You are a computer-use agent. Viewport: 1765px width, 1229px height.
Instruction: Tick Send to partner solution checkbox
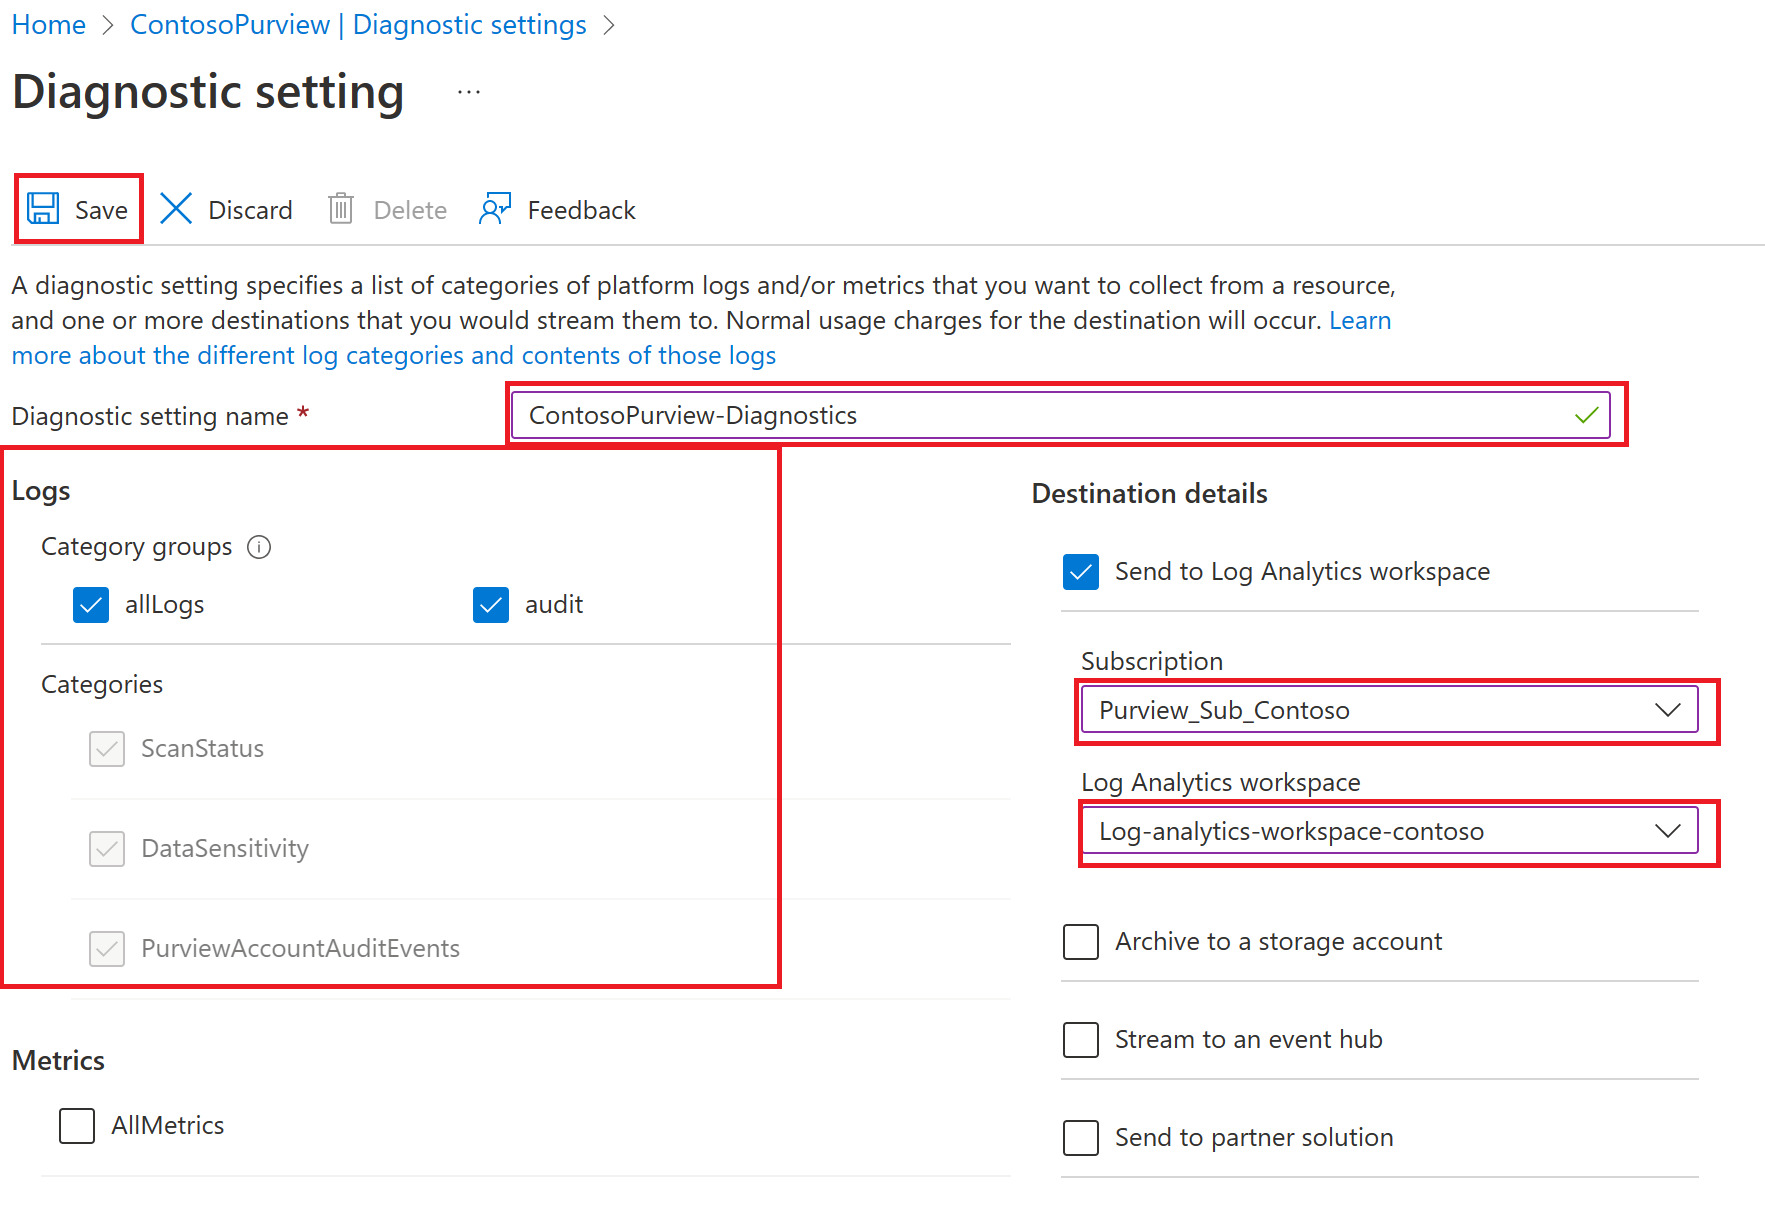click(1081, 1137)
